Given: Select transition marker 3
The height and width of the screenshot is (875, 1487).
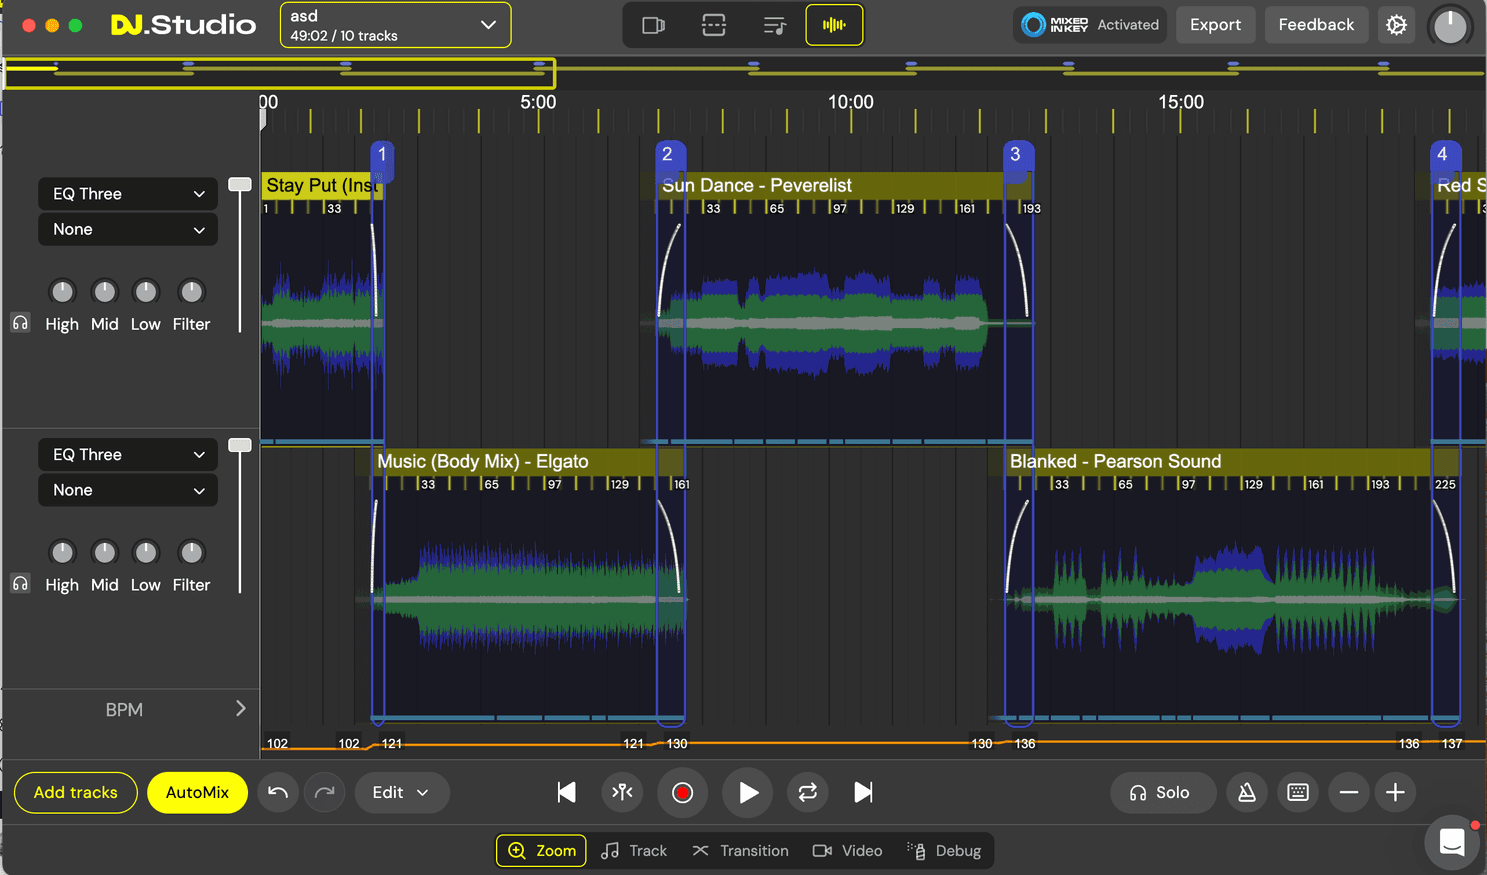Looking at the screenshot, I should point(1016,155).
